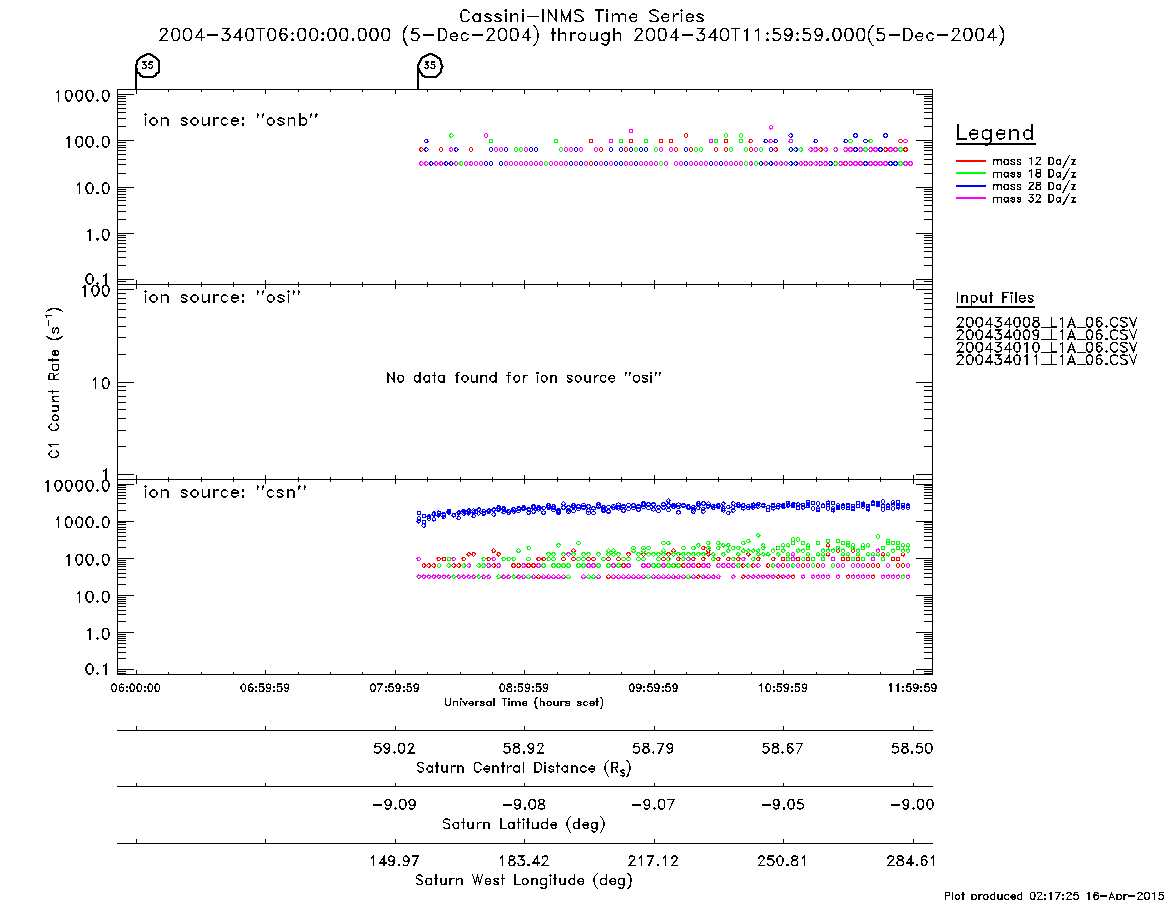The width and height of the screenshot is (1165, 900).
Task: Click the ion source "csn" panel label
Action: point(225,492)
